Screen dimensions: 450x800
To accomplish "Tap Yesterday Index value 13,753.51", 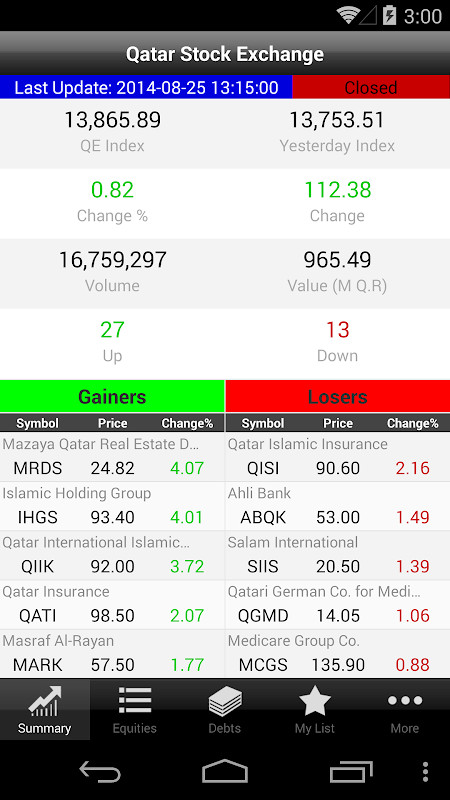I will 337,120.
